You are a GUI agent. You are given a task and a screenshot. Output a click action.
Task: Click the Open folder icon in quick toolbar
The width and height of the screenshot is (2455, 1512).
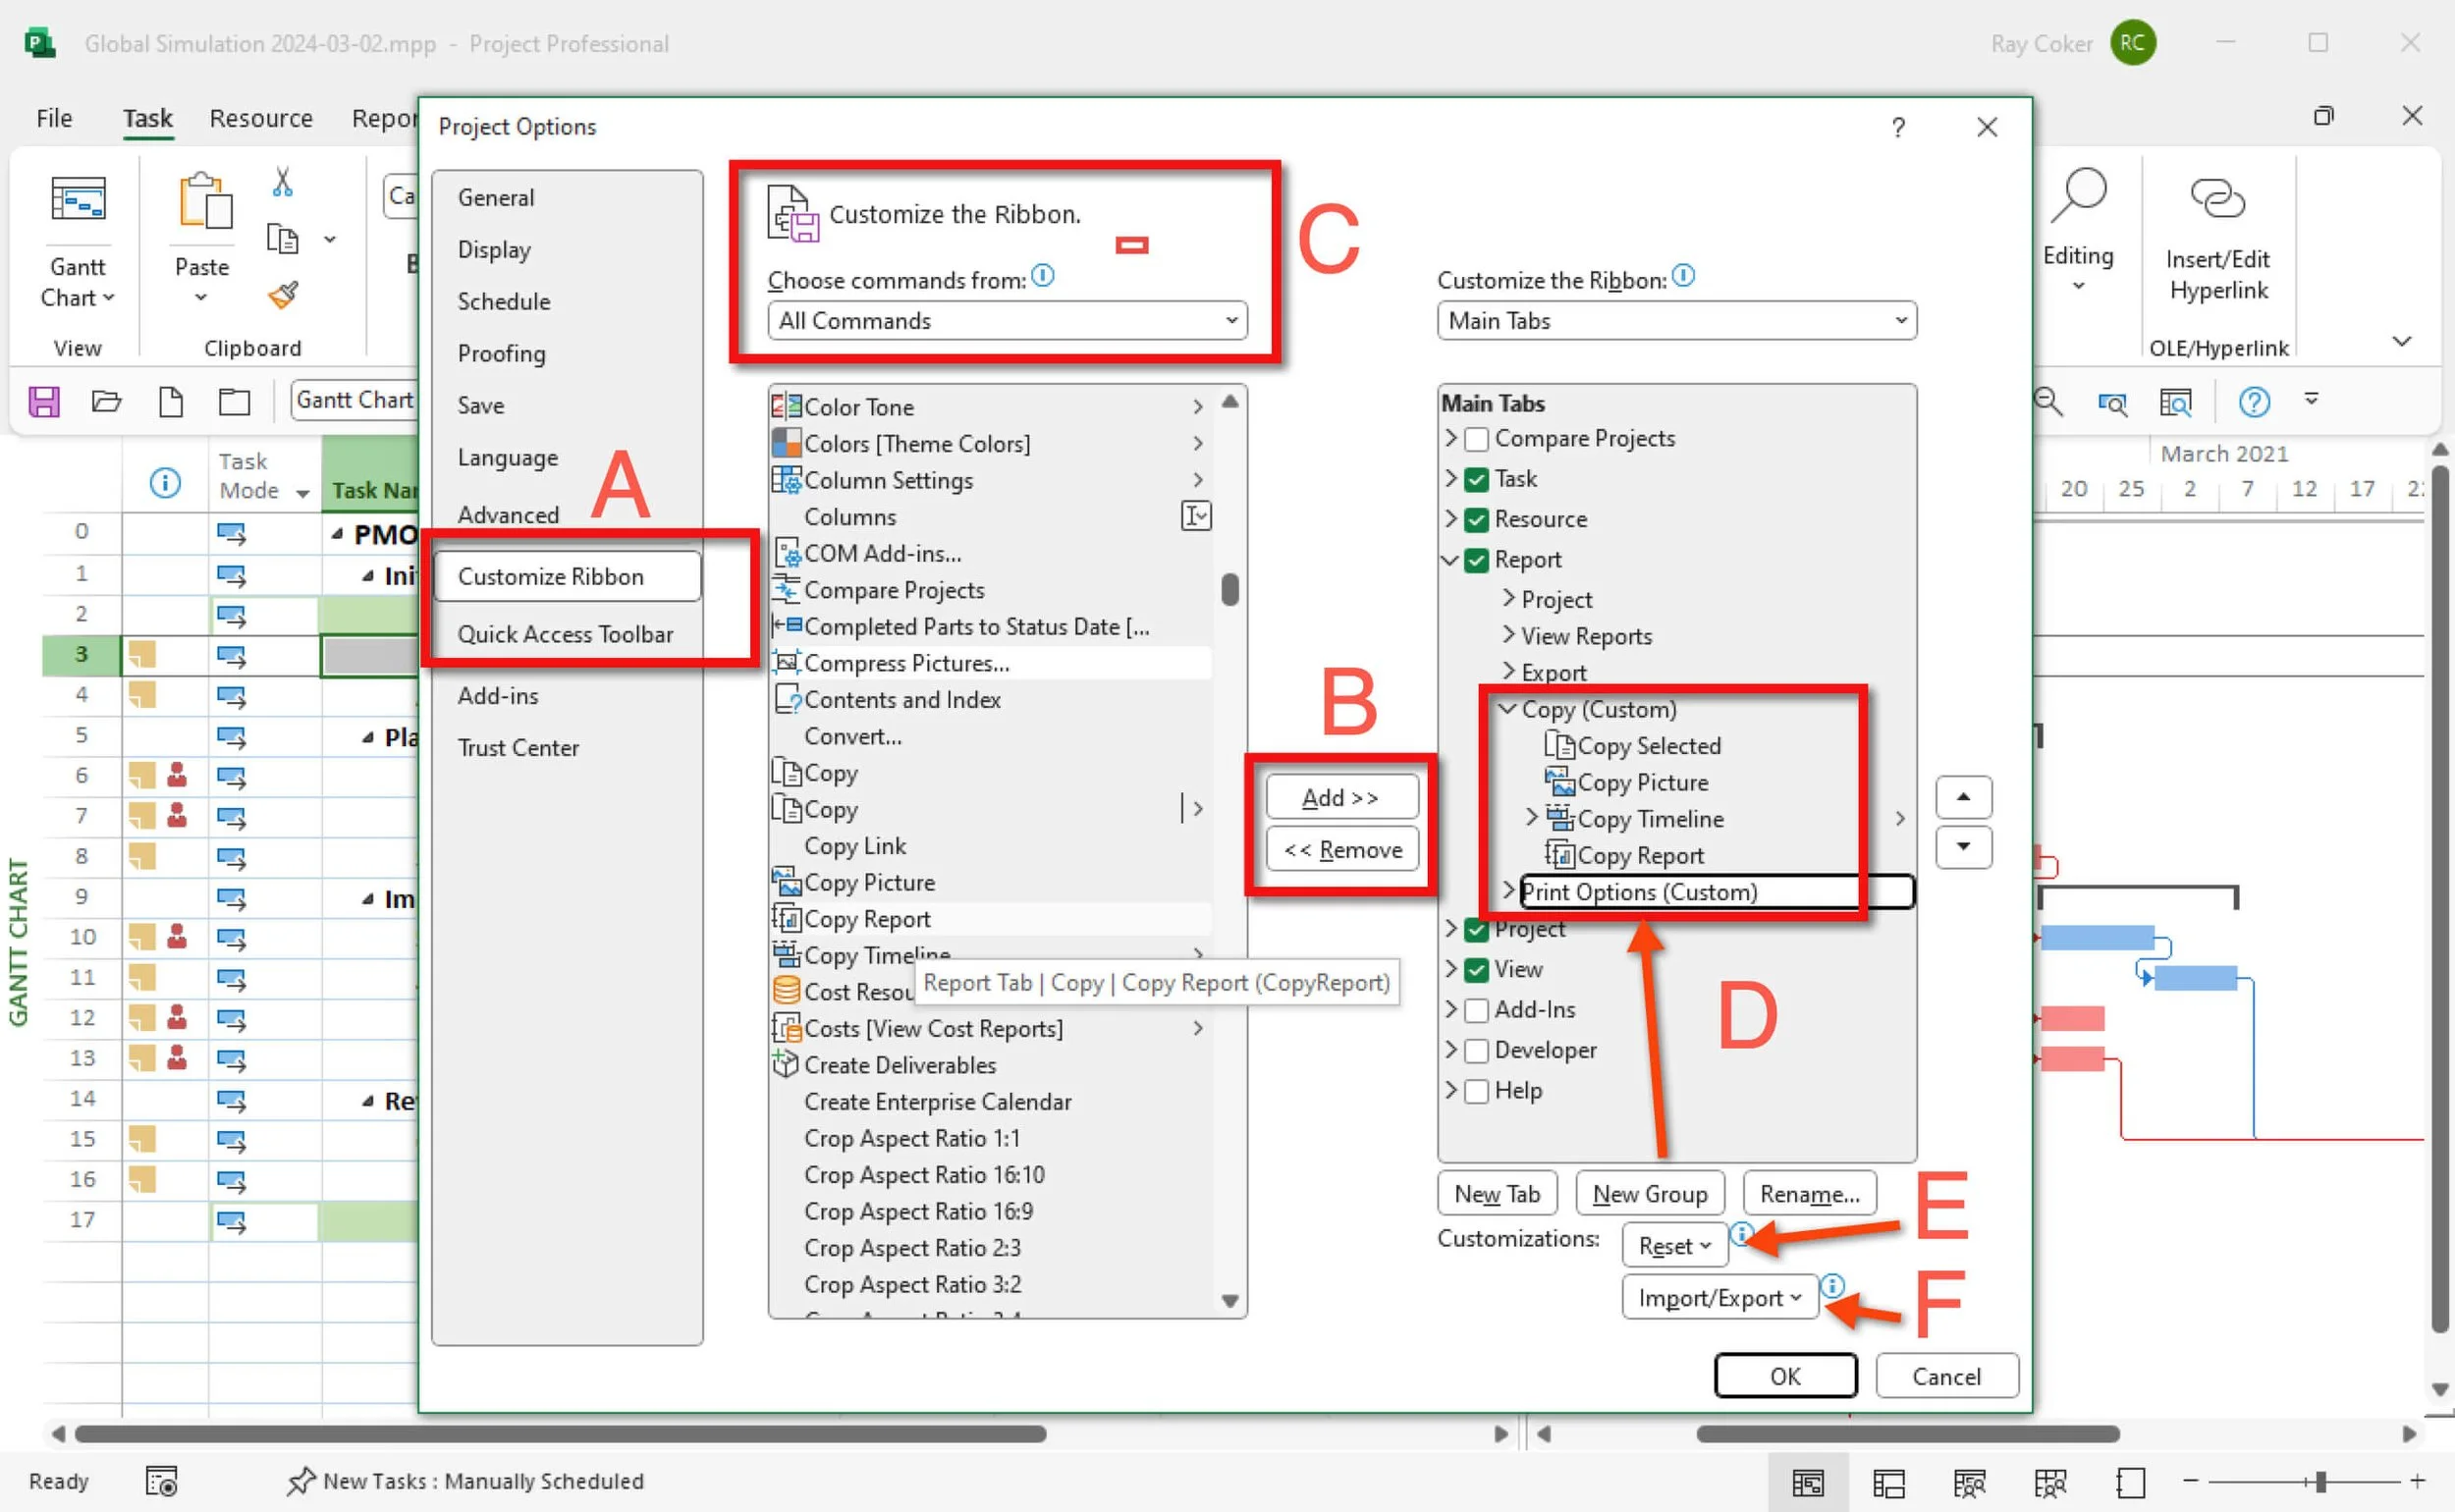click(107, 402)
